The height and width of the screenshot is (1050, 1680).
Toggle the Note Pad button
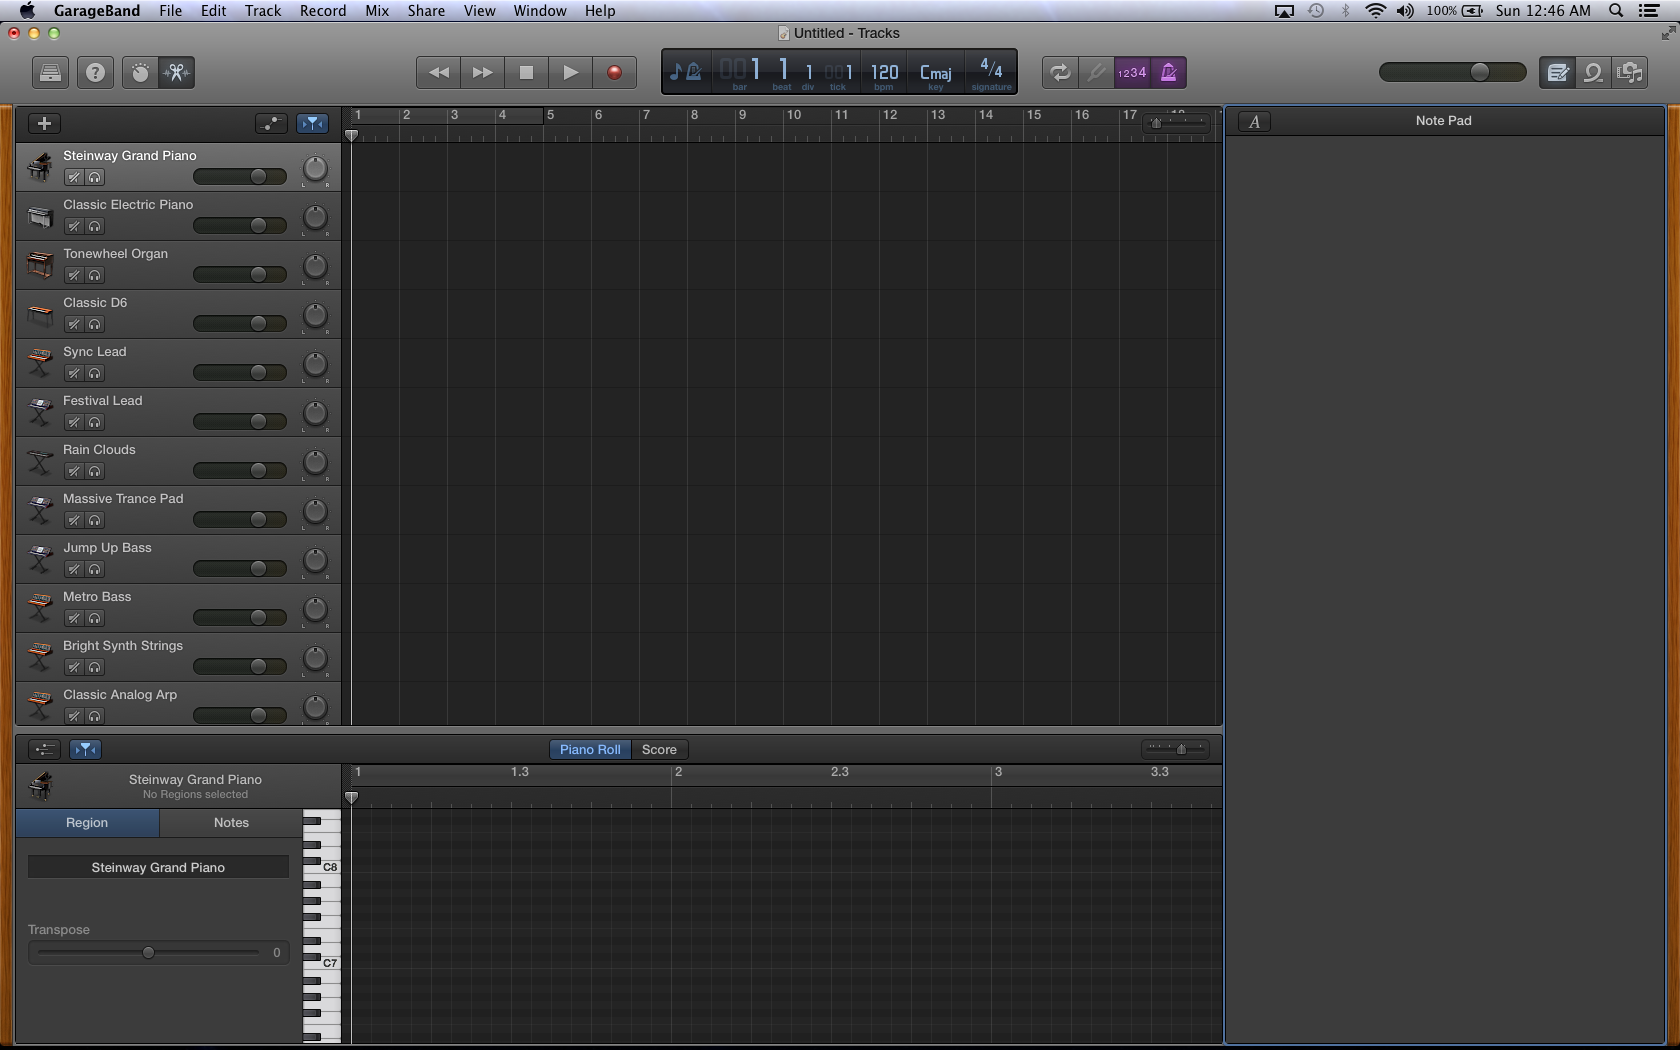click(x=1557, y=72)
